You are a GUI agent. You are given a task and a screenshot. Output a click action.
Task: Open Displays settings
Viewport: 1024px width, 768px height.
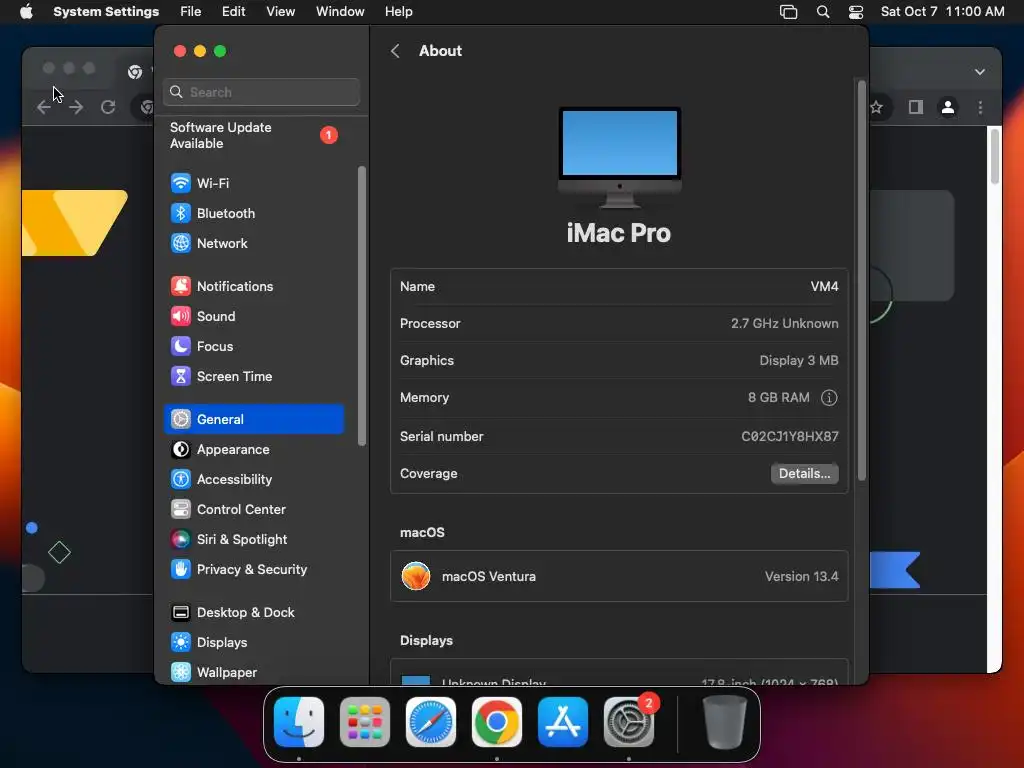pos(254,643)
